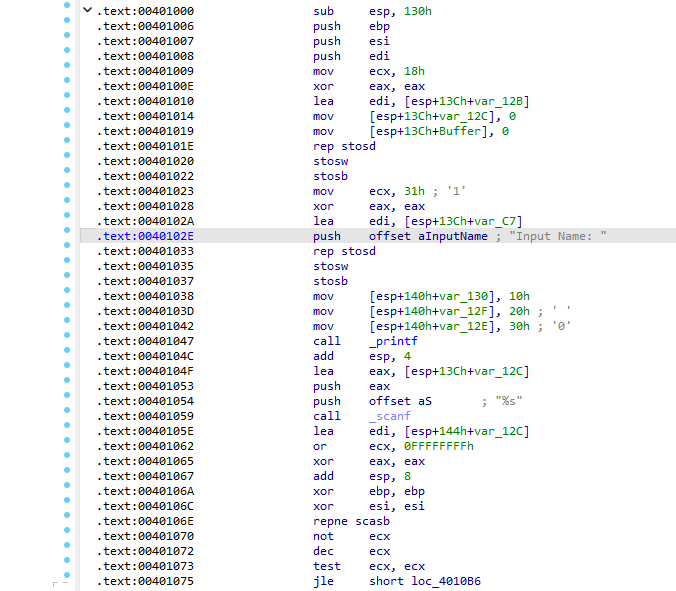Select dec ecx instruction
Screen dimensions: 676x591
(351, 551)
